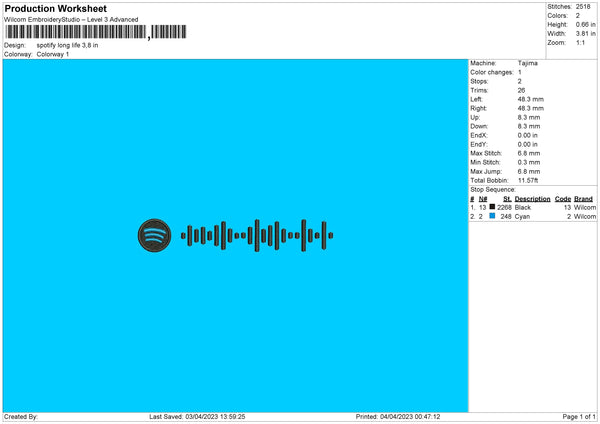The height and width of the screenshot is (424, 600).
Task: Click the Stitches value "2518"
Action: tap(583, 7)
